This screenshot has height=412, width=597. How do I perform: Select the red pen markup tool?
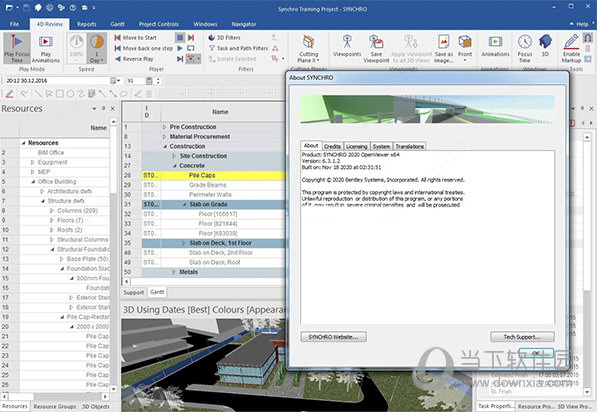click(x=10, y=94)
